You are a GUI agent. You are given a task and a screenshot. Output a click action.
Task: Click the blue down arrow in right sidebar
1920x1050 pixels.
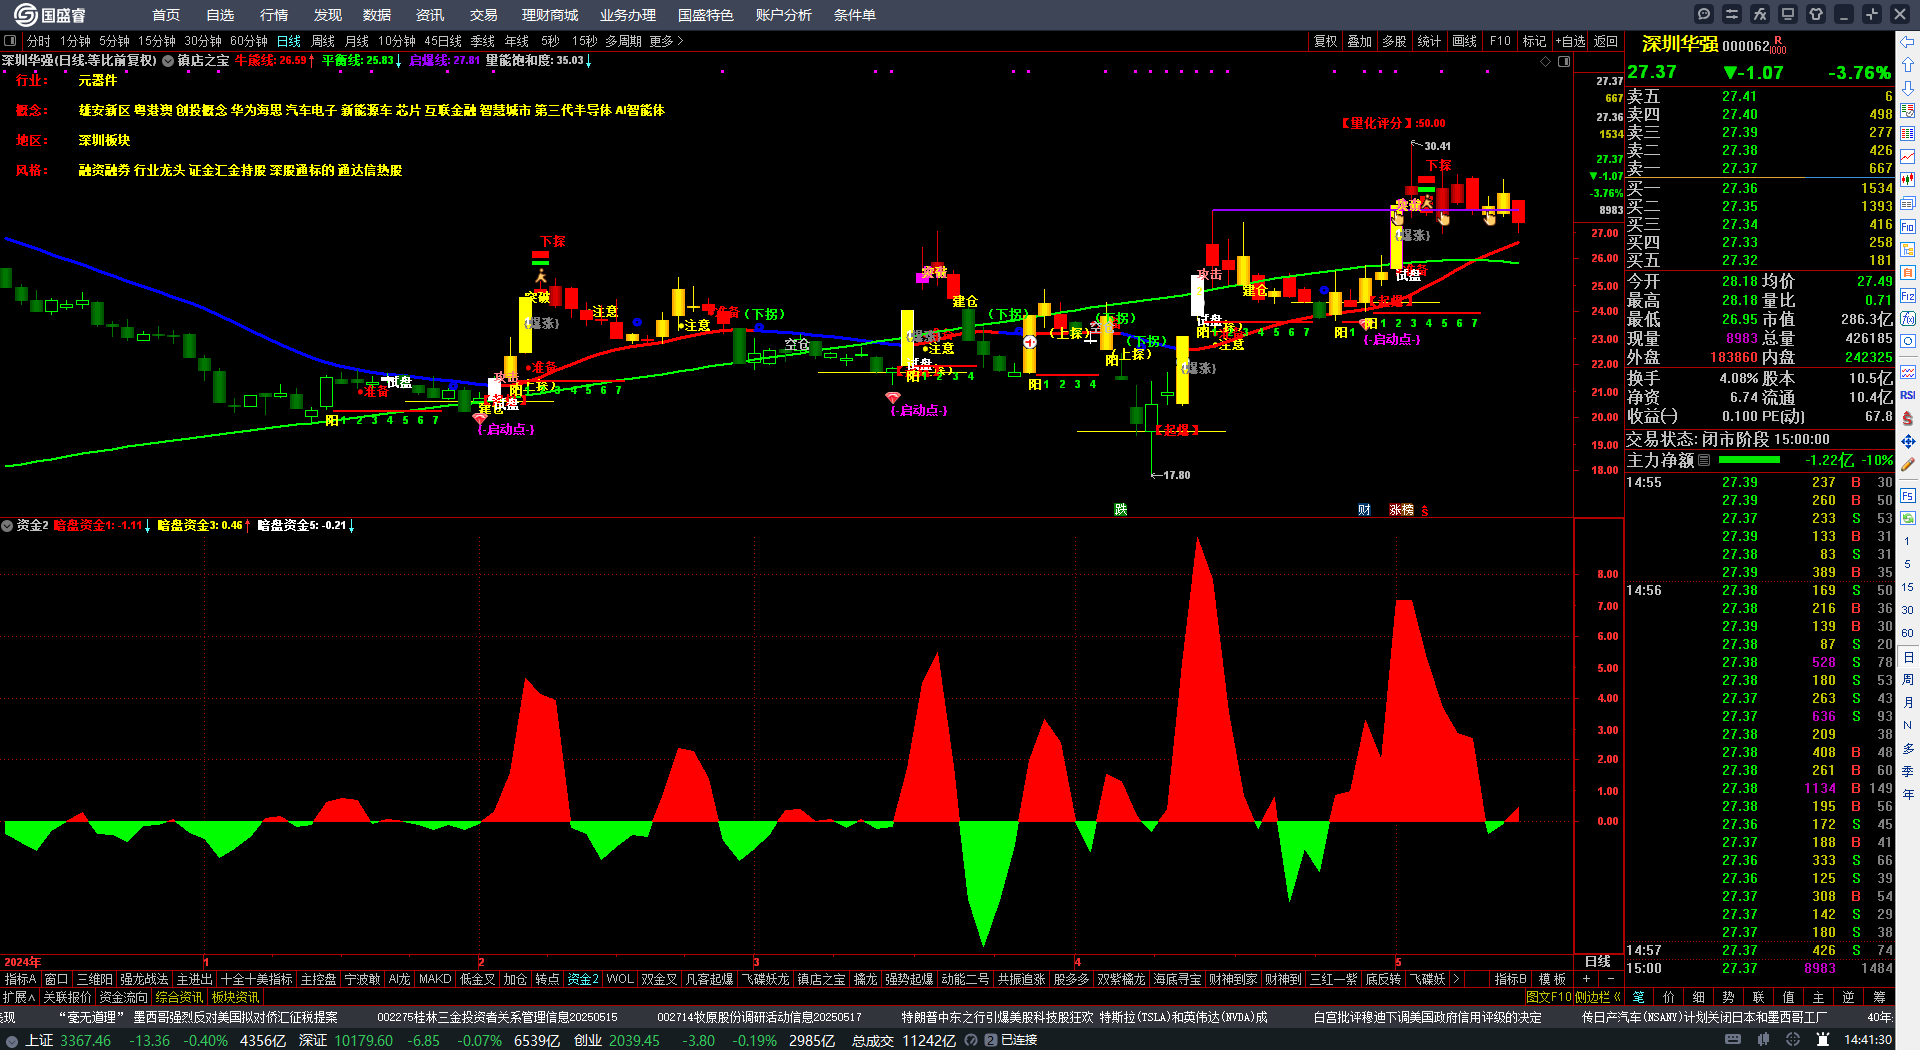point(1908,88)
